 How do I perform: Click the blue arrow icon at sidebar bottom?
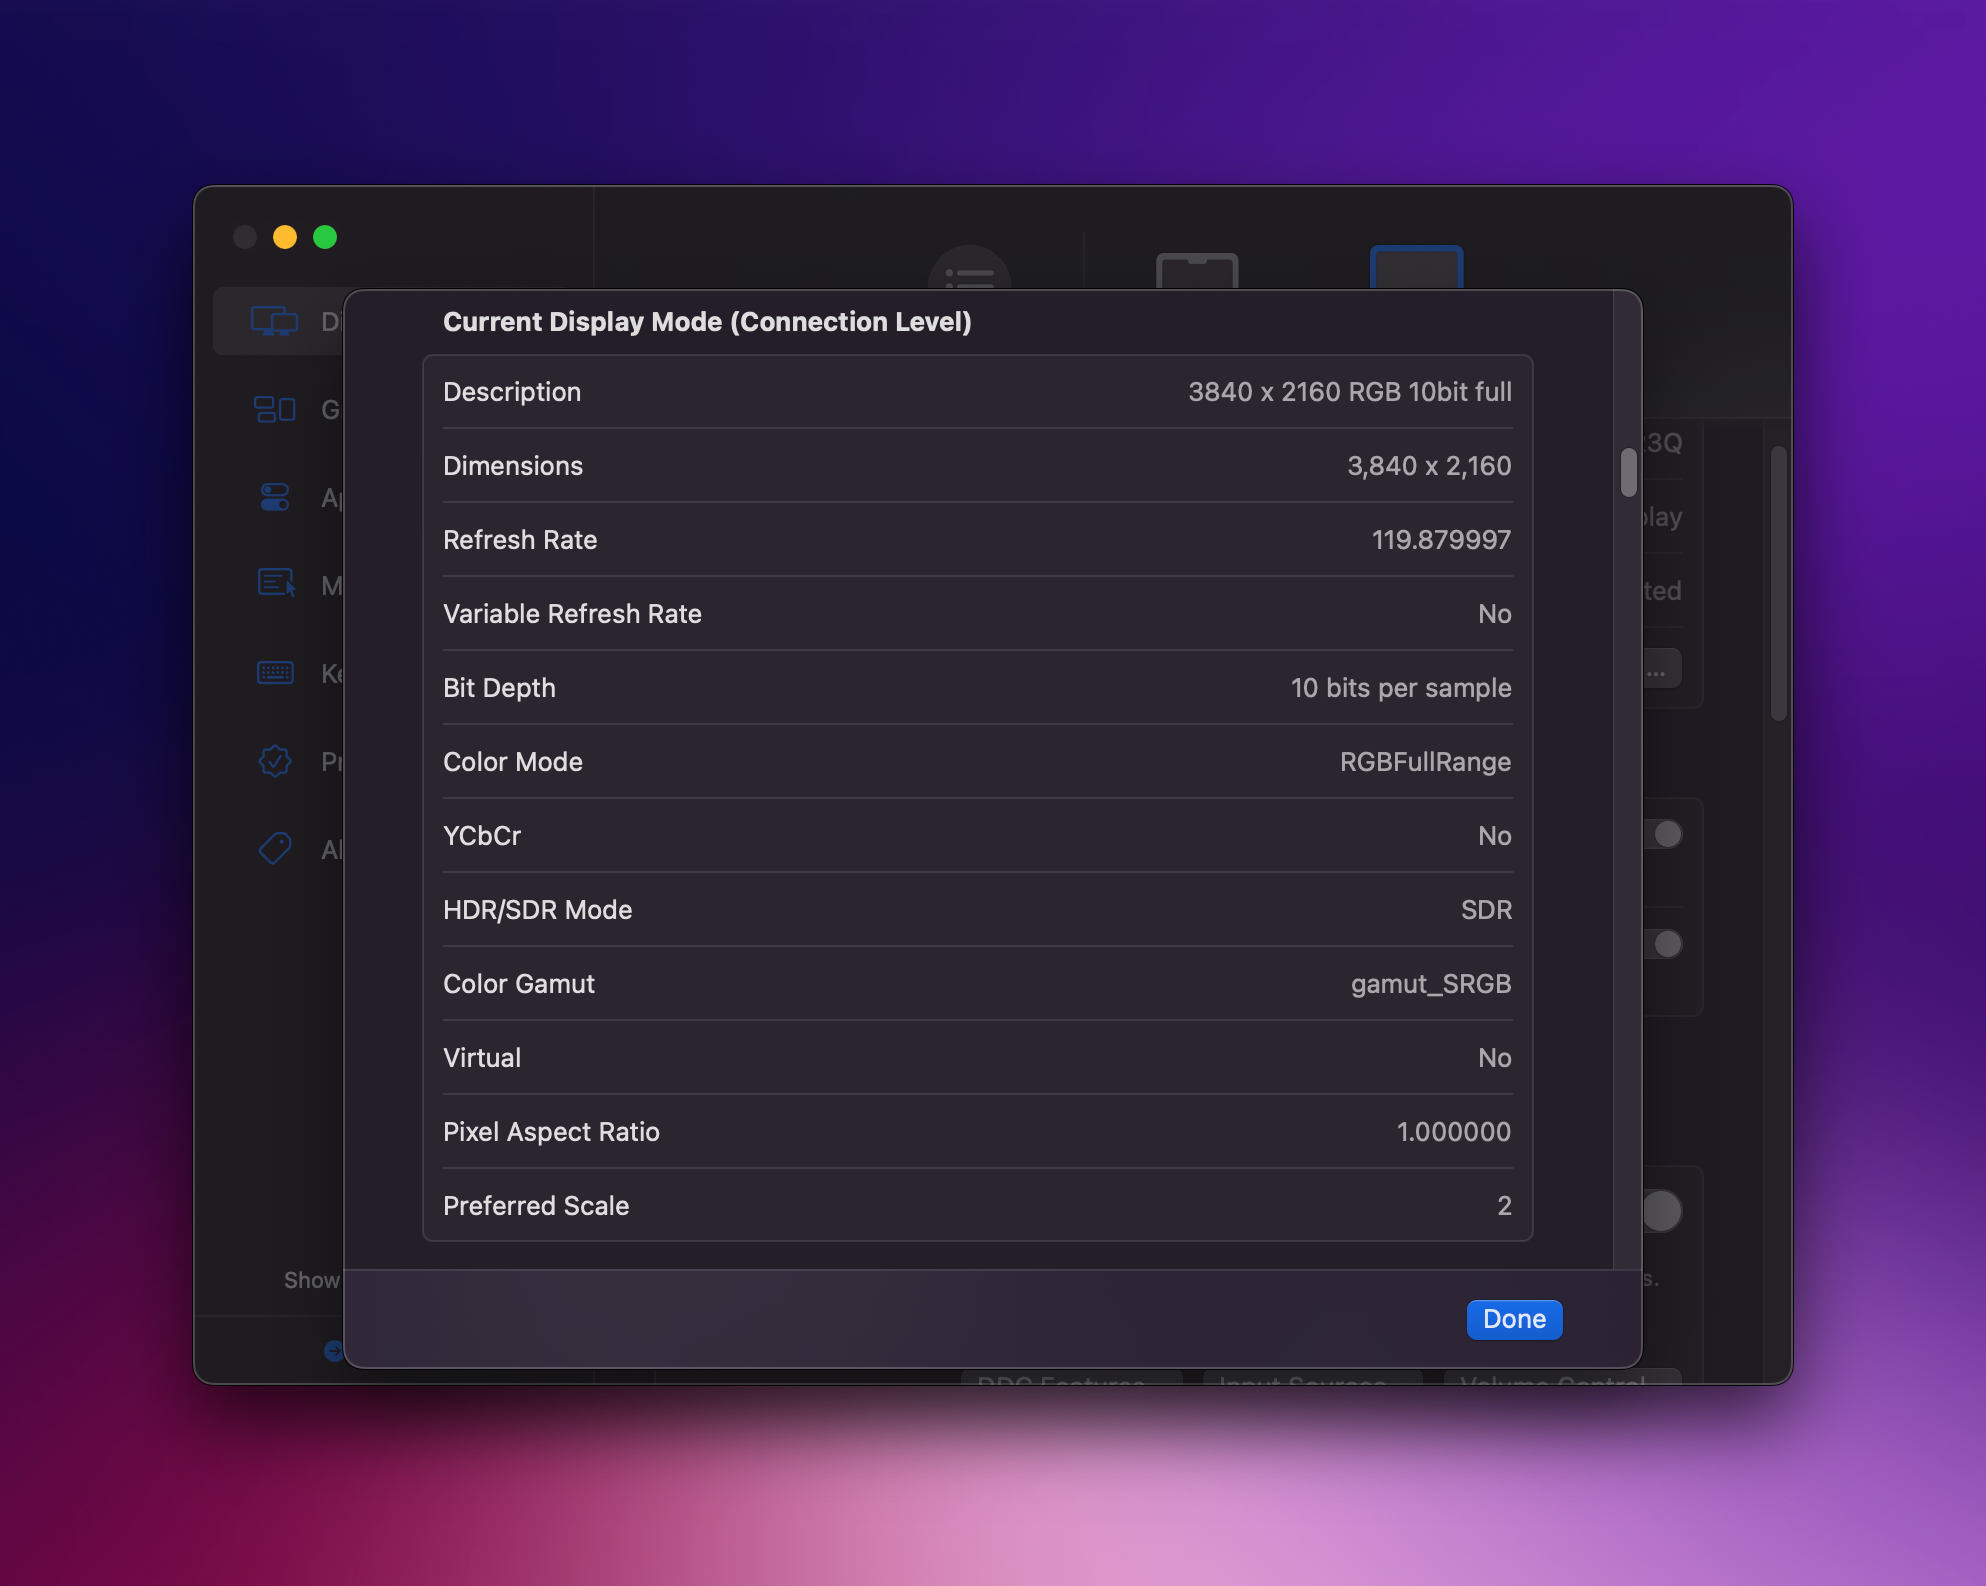tap(333, 1351)
